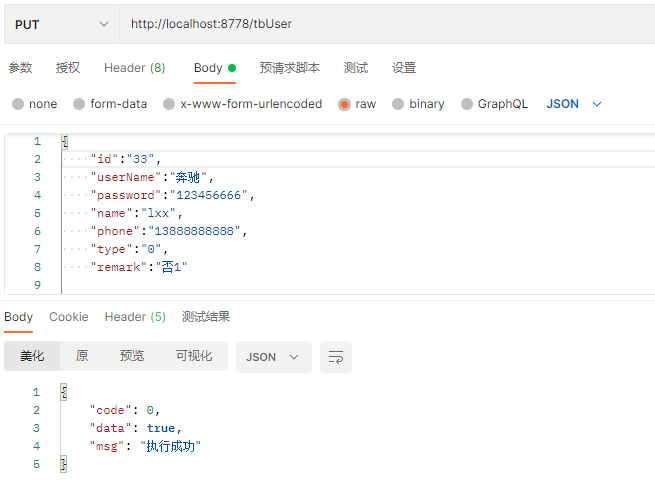This screenshot has height=491, width=655.
Task: Switch to the request Header (8) tab
Action: (x=135, y=68)
